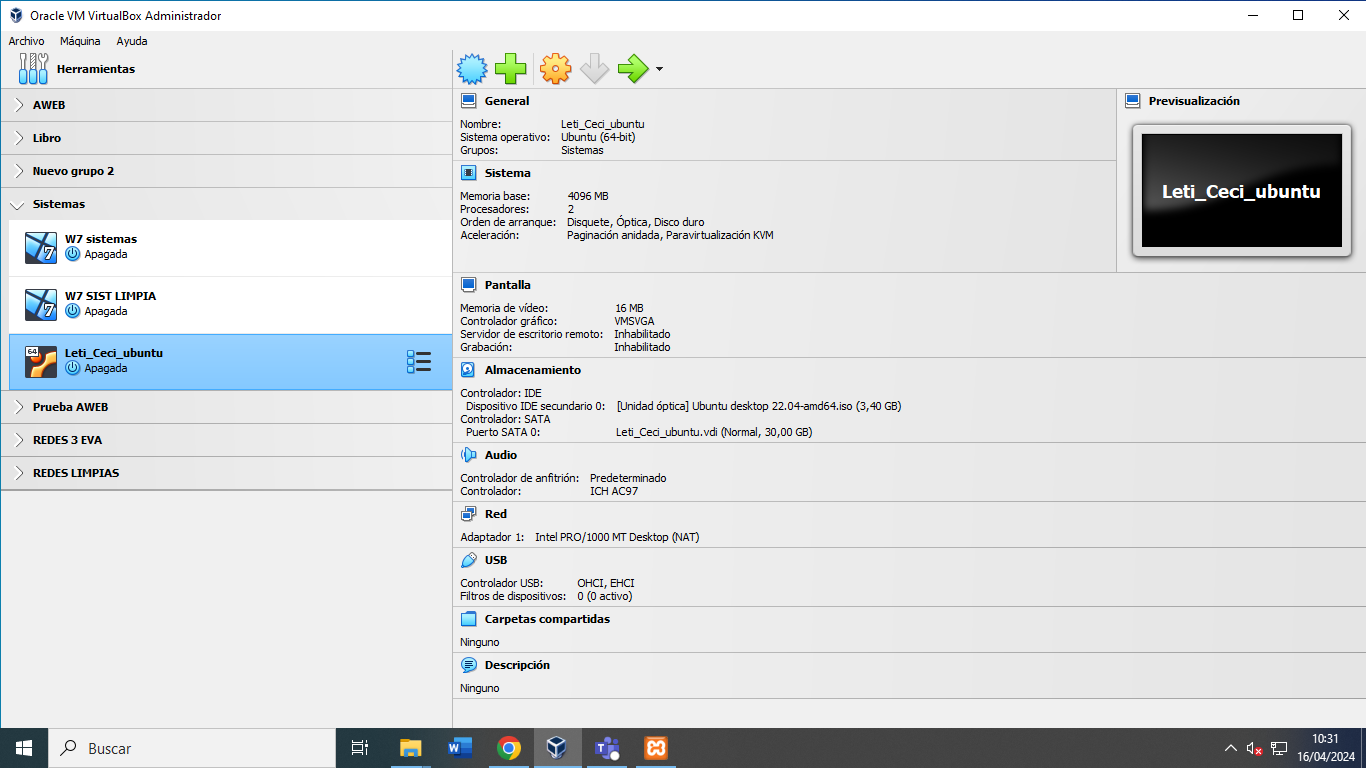Click the Sistema section header

tap(507, 173)
